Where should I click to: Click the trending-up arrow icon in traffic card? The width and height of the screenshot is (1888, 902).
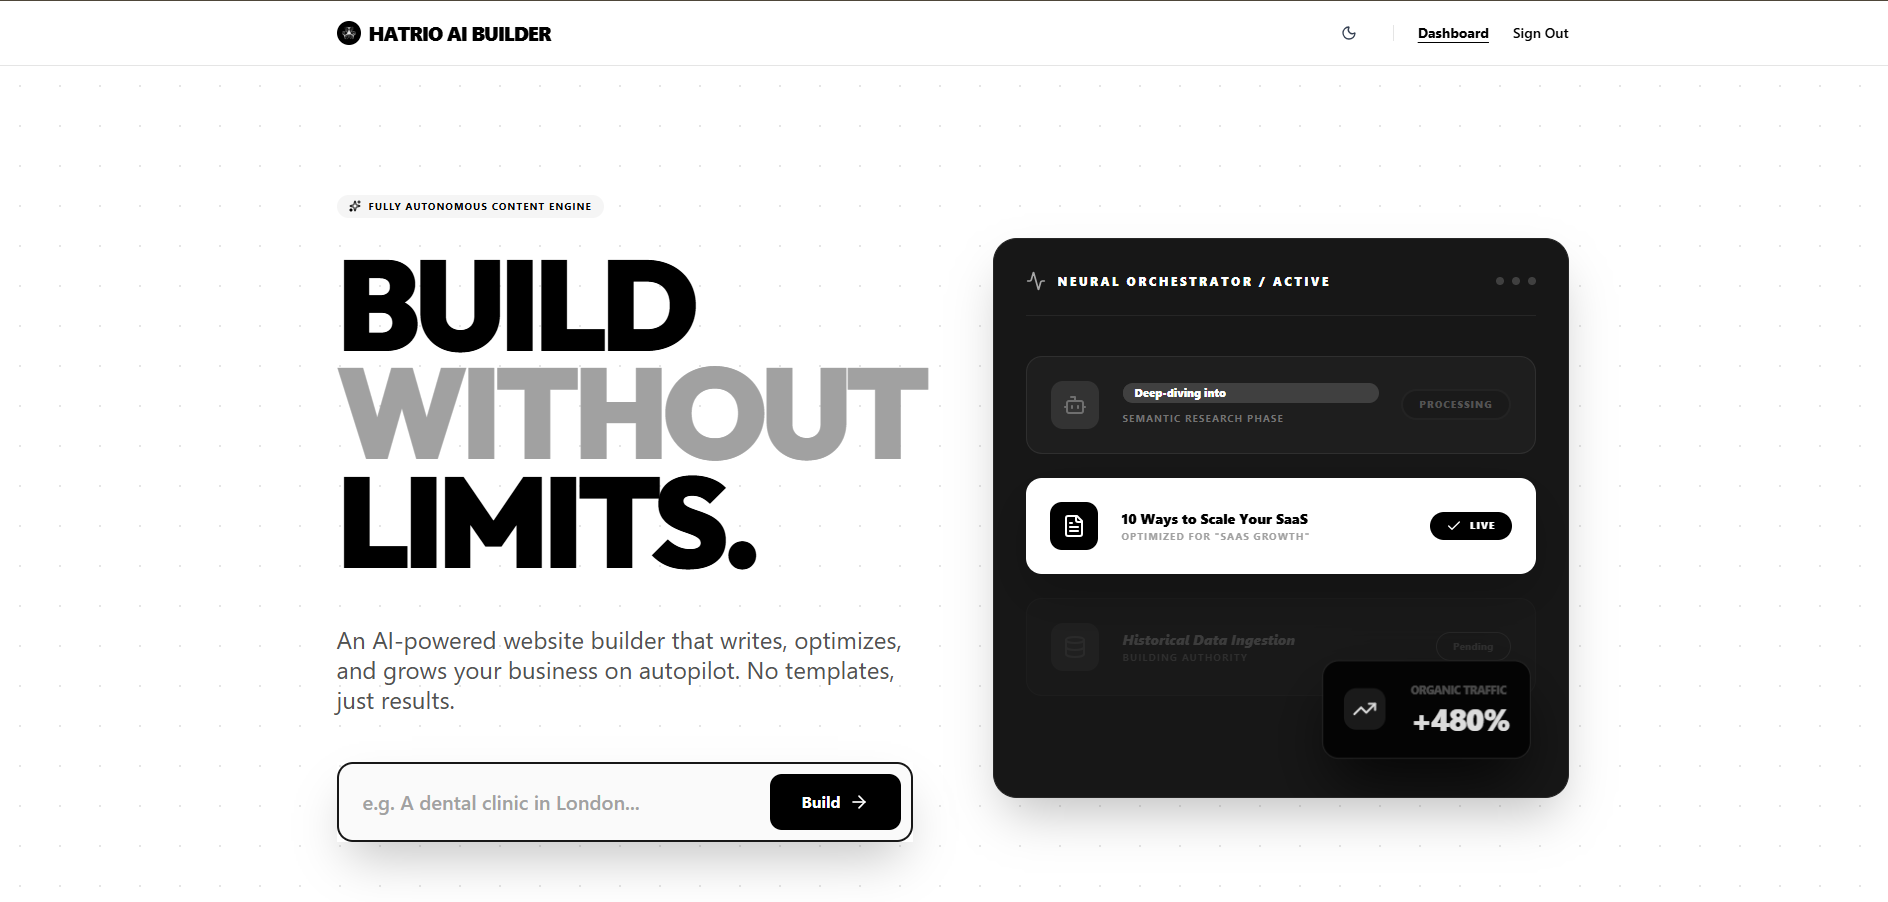coord(1365,709)
